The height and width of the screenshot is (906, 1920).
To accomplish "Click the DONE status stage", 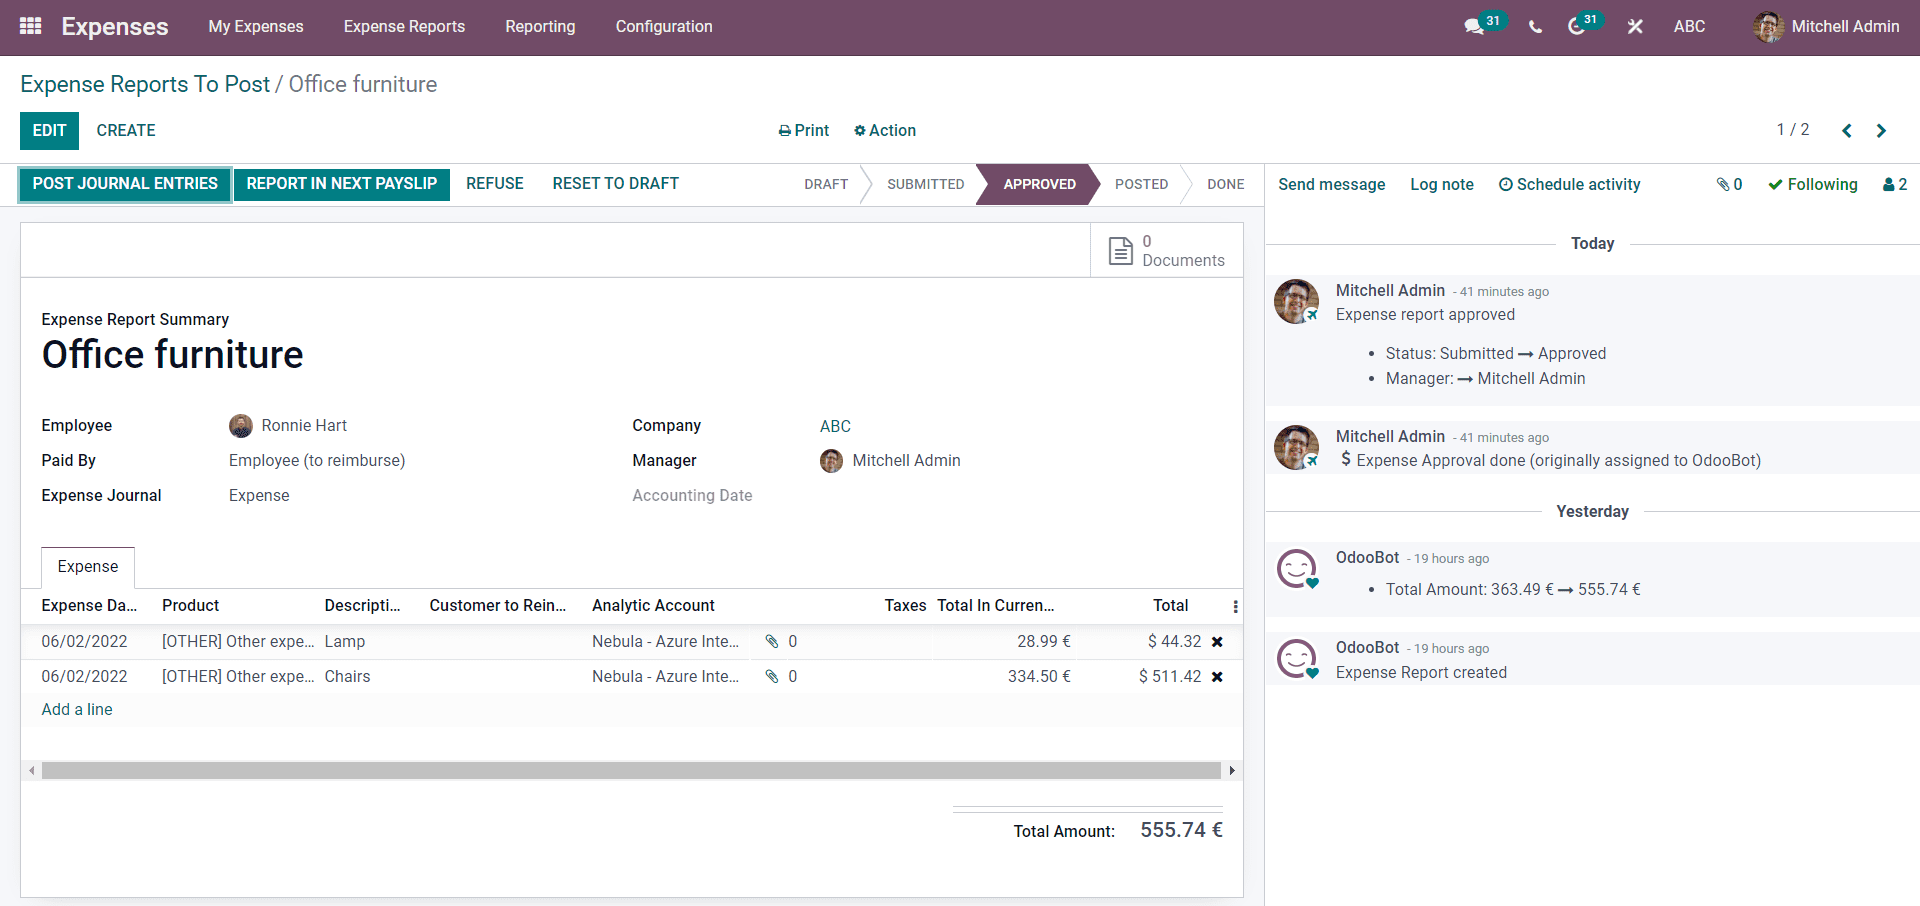I will pyautogui.click(x=1226, y=185).
